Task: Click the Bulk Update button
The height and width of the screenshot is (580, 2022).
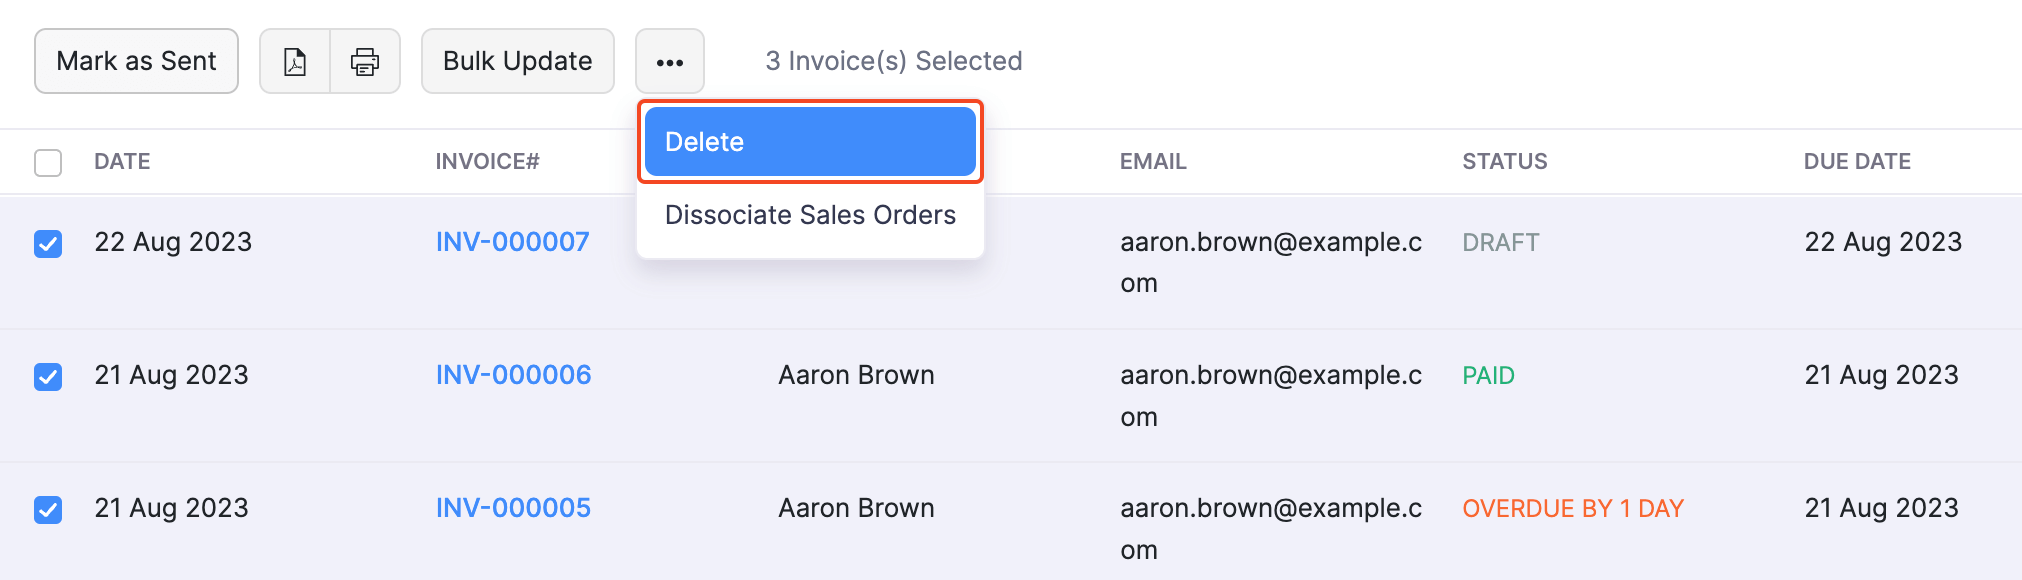Action: tap(517, 61)
